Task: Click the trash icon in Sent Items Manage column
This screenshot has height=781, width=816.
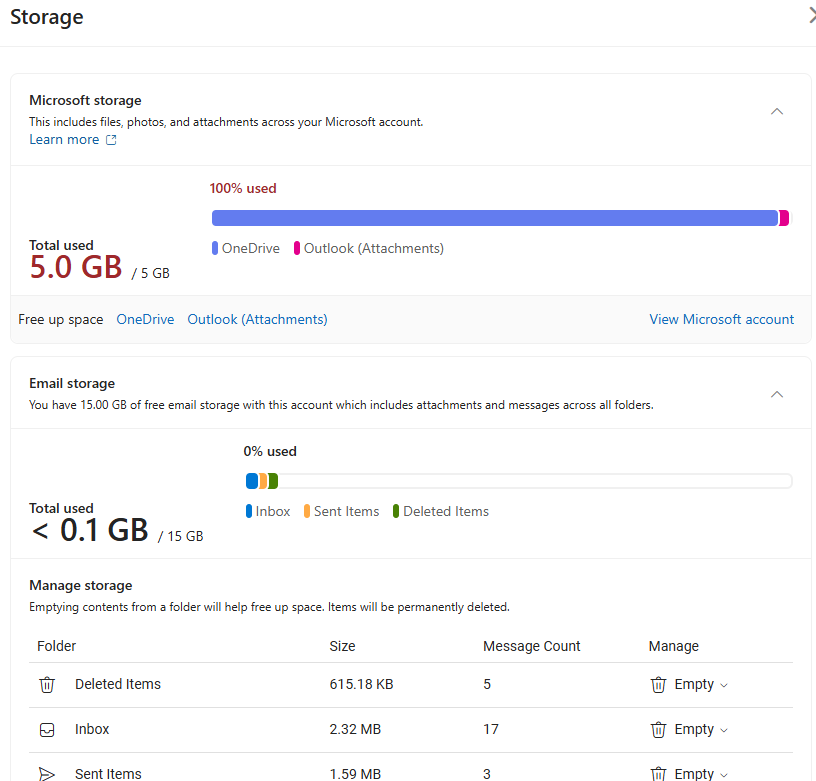Action: click(657, 773)
